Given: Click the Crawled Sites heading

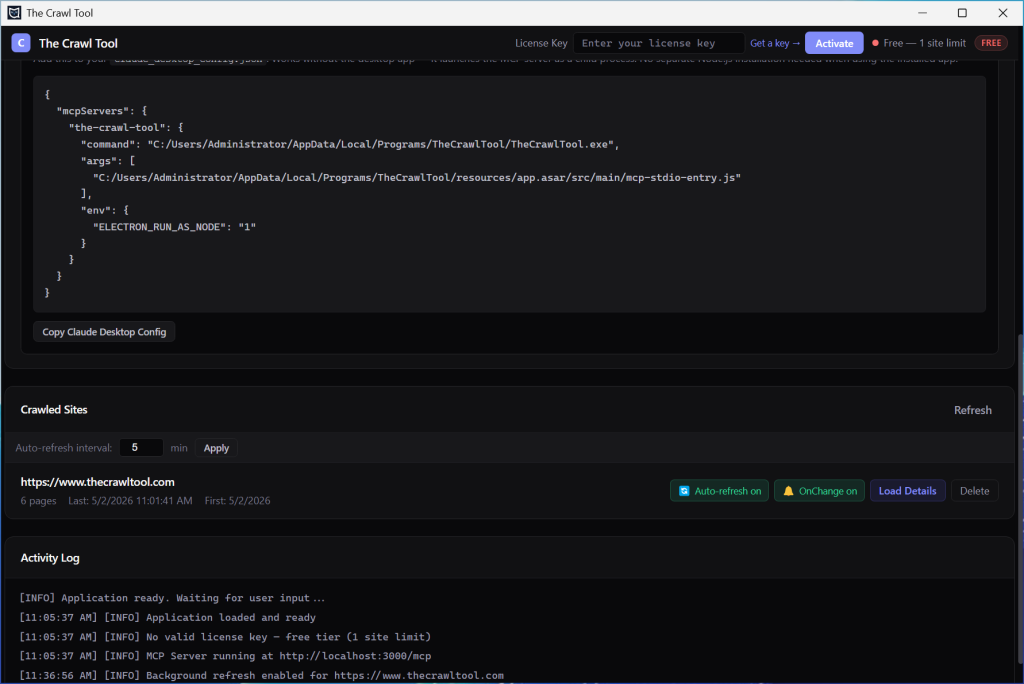Looking at the screenshot, I should click(54, 410).
